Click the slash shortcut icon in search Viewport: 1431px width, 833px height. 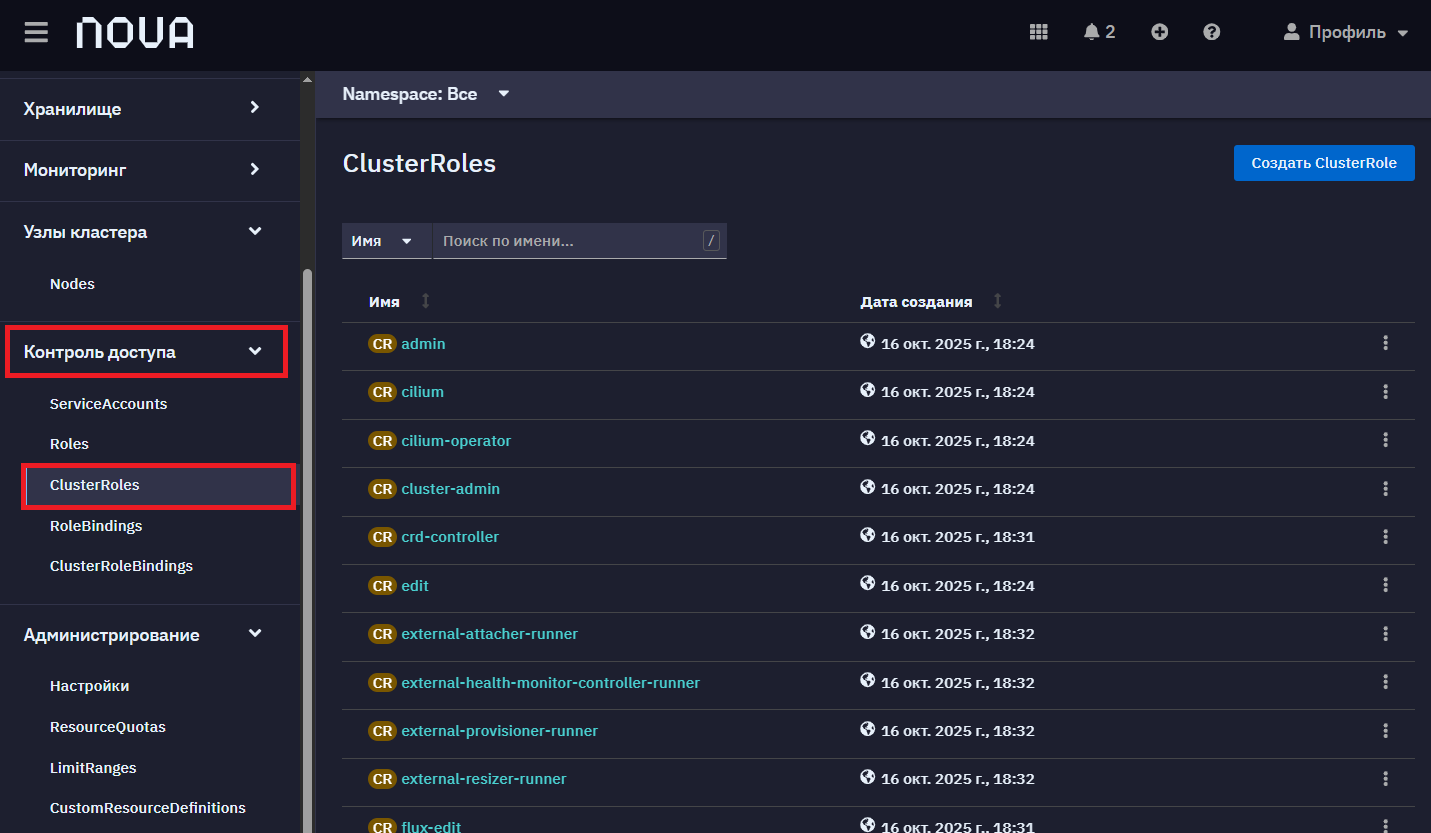coord(711,241)
